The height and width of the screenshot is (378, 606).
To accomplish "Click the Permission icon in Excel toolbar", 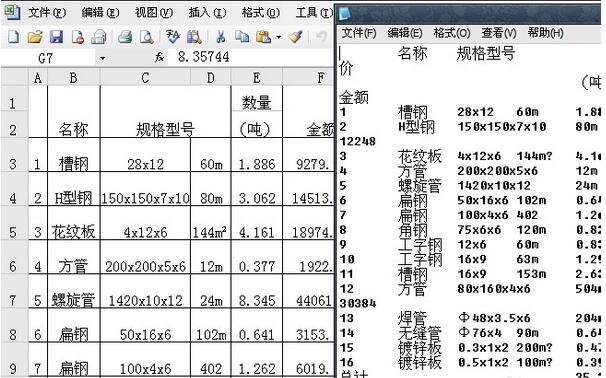I will (x=78, y=37).
